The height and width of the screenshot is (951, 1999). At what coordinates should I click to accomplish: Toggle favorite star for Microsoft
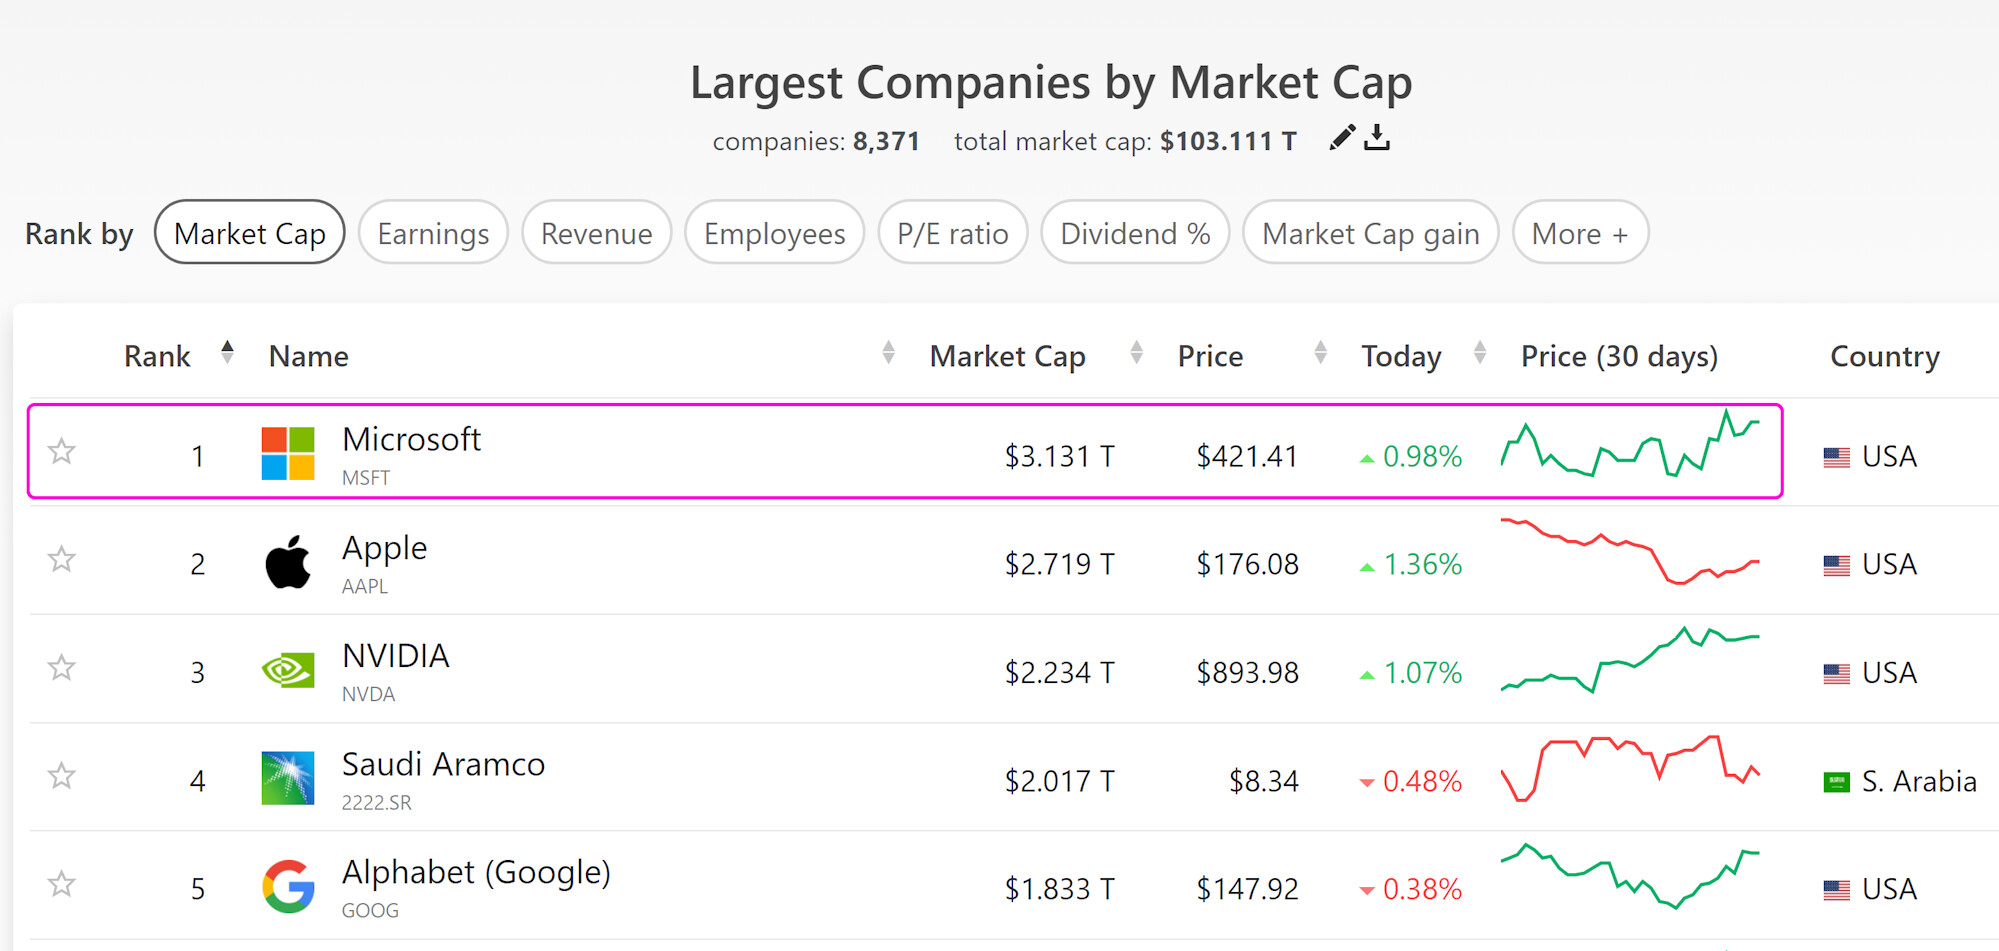point(62,452)
